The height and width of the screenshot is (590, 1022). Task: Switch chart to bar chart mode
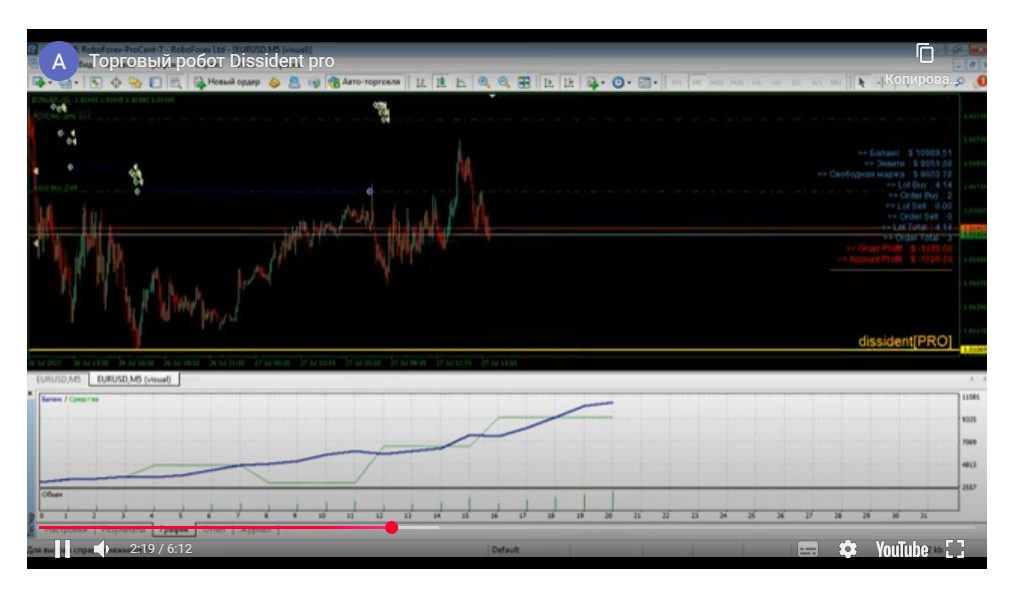pos(421,82)
